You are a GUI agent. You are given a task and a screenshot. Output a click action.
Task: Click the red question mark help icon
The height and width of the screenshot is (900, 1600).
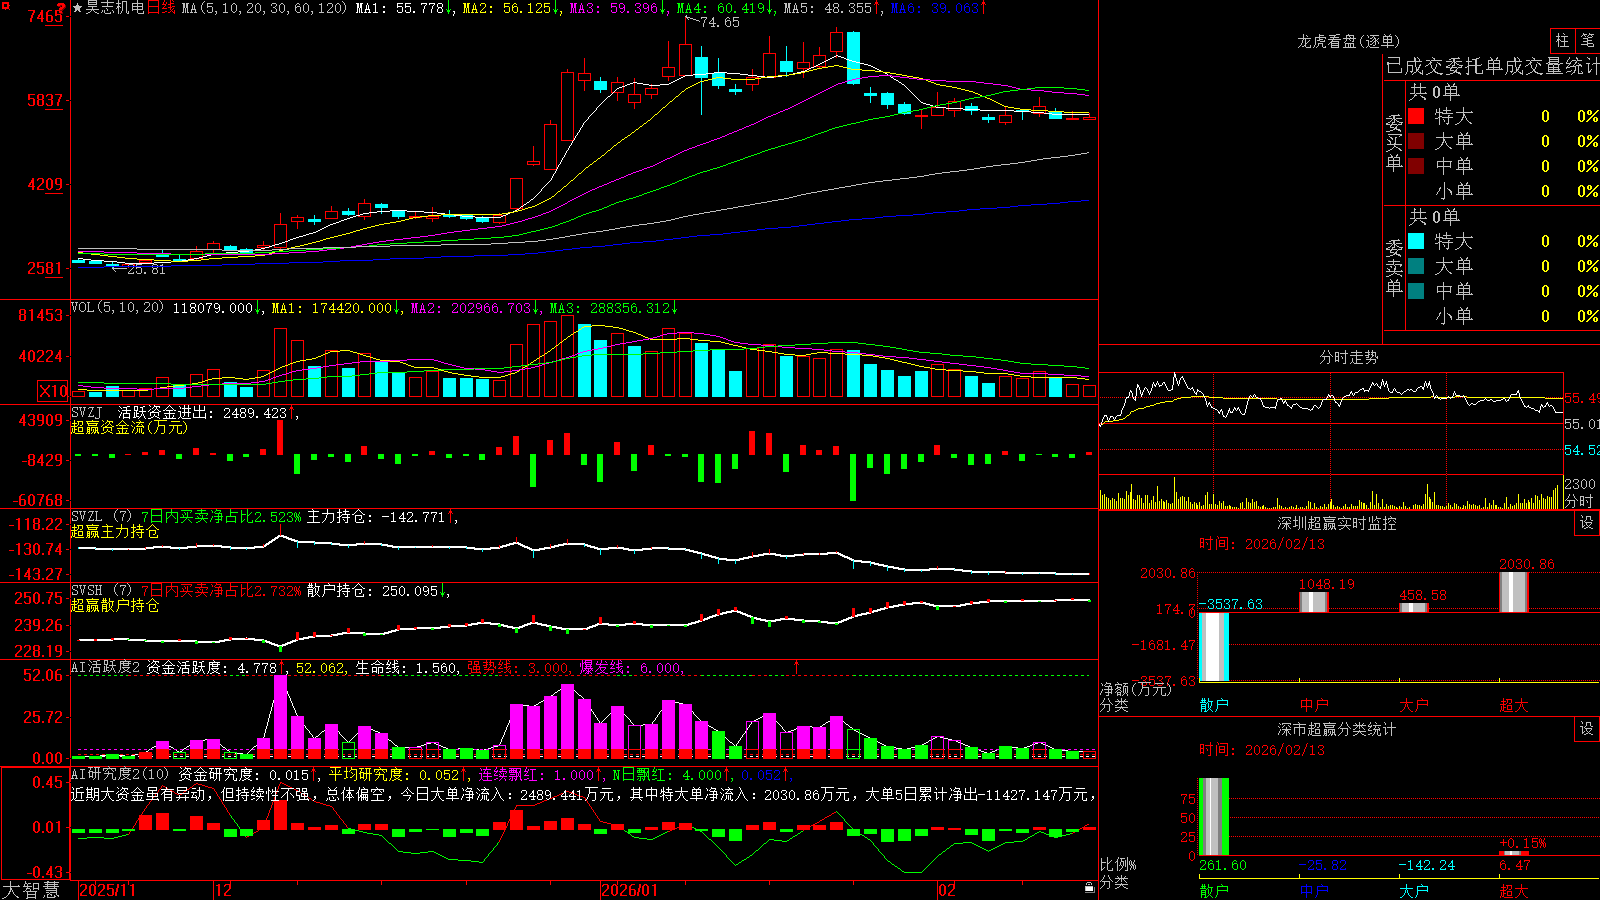pyautogui.click(x=62, y=8)
